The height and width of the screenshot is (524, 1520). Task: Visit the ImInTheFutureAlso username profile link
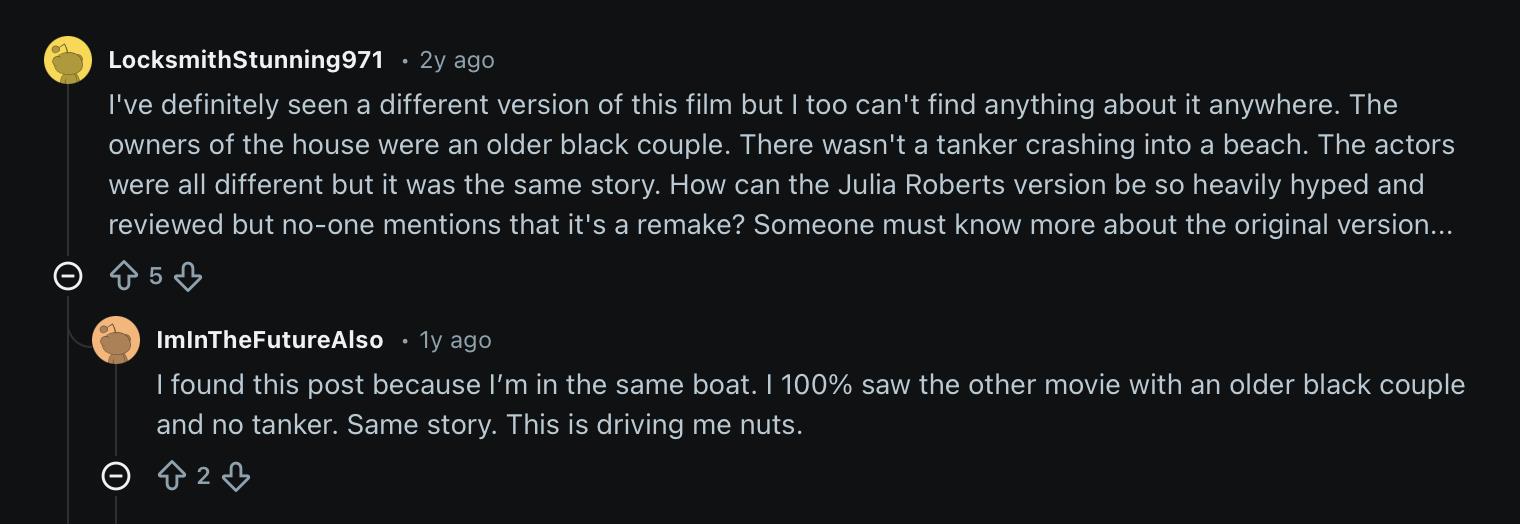[270, 340]
